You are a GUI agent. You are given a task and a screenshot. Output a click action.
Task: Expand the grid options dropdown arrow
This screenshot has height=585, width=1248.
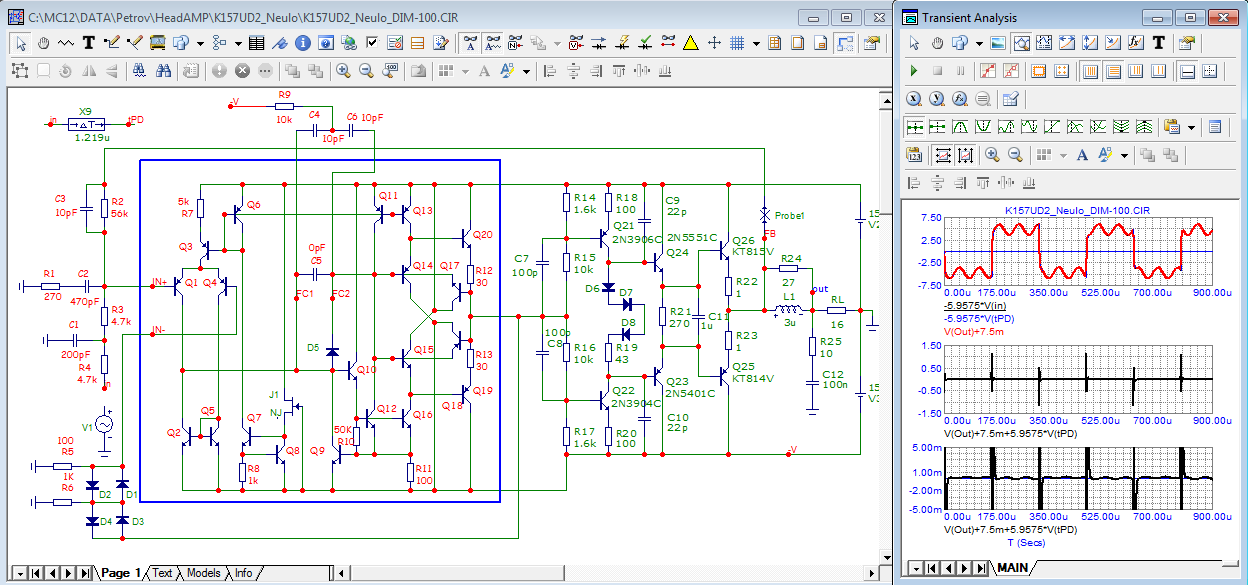coord(756,43)
